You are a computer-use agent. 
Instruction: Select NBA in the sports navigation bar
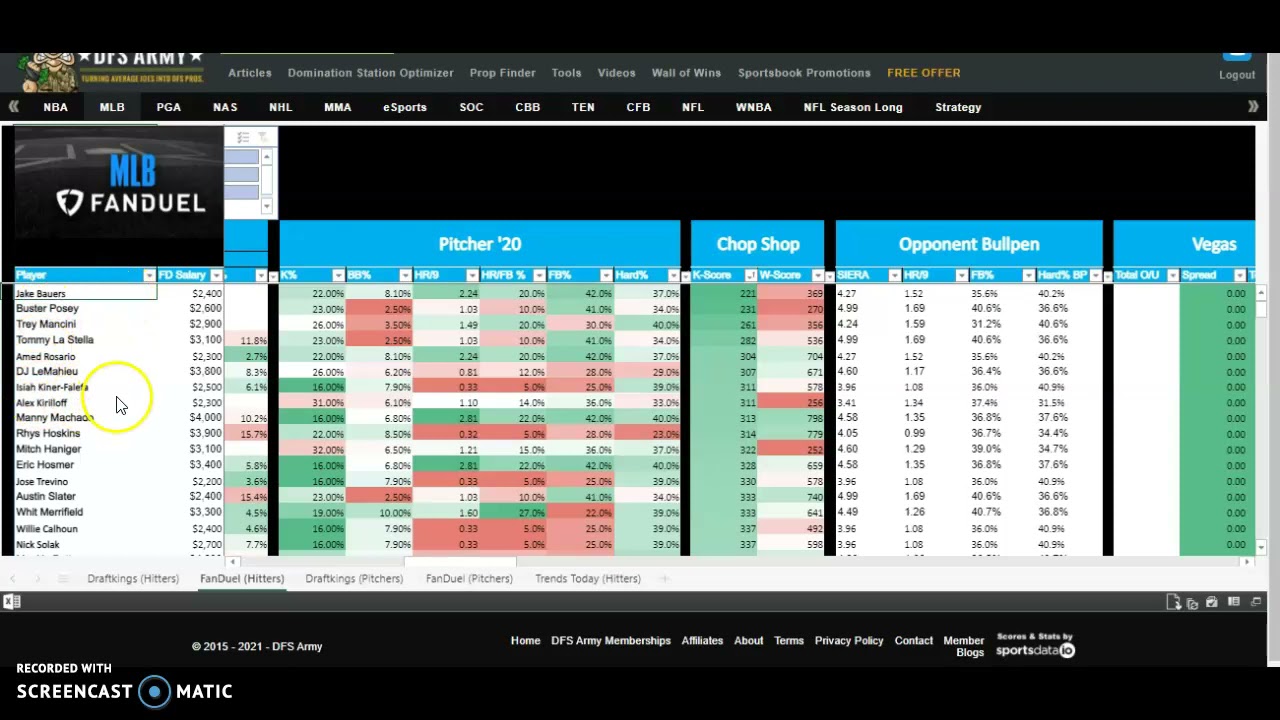click(x=56, y=107)
